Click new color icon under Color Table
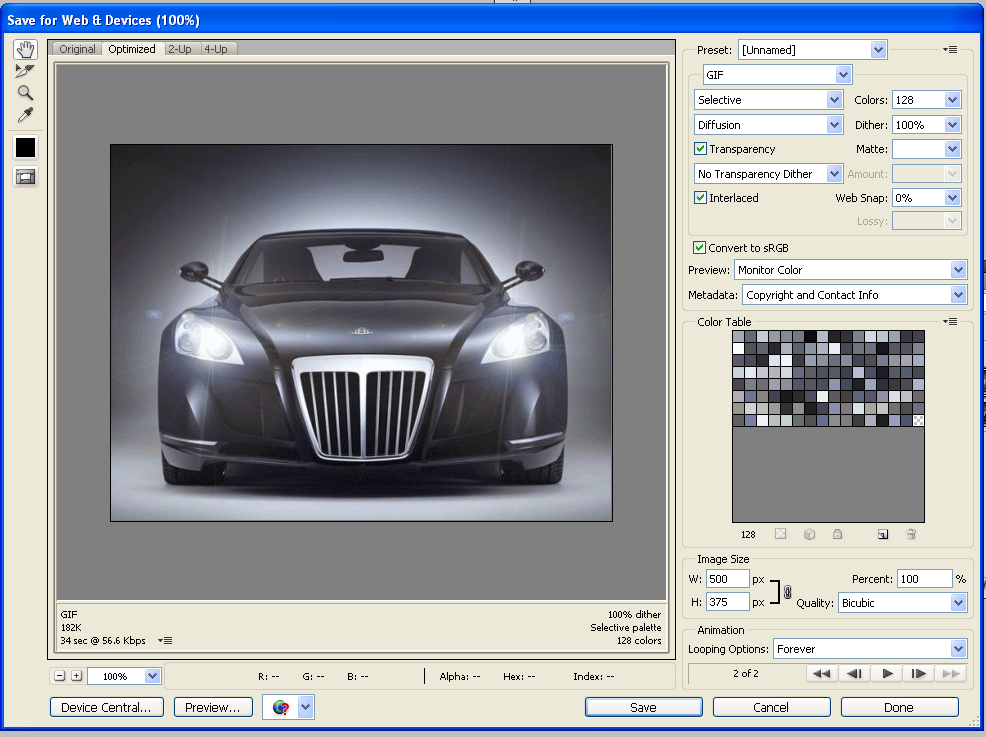Screen dimensions: 986x737 point(883,534)
